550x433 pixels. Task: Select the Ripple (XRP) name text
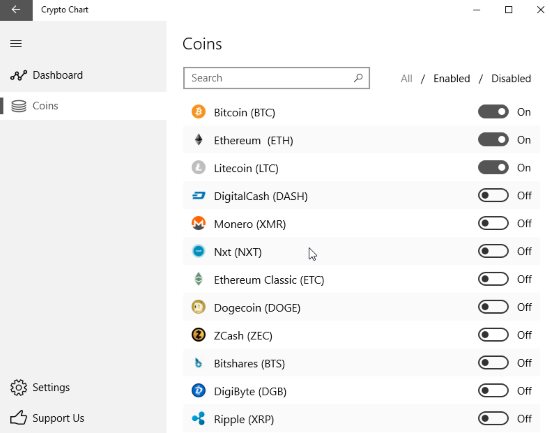click(244, 419)
